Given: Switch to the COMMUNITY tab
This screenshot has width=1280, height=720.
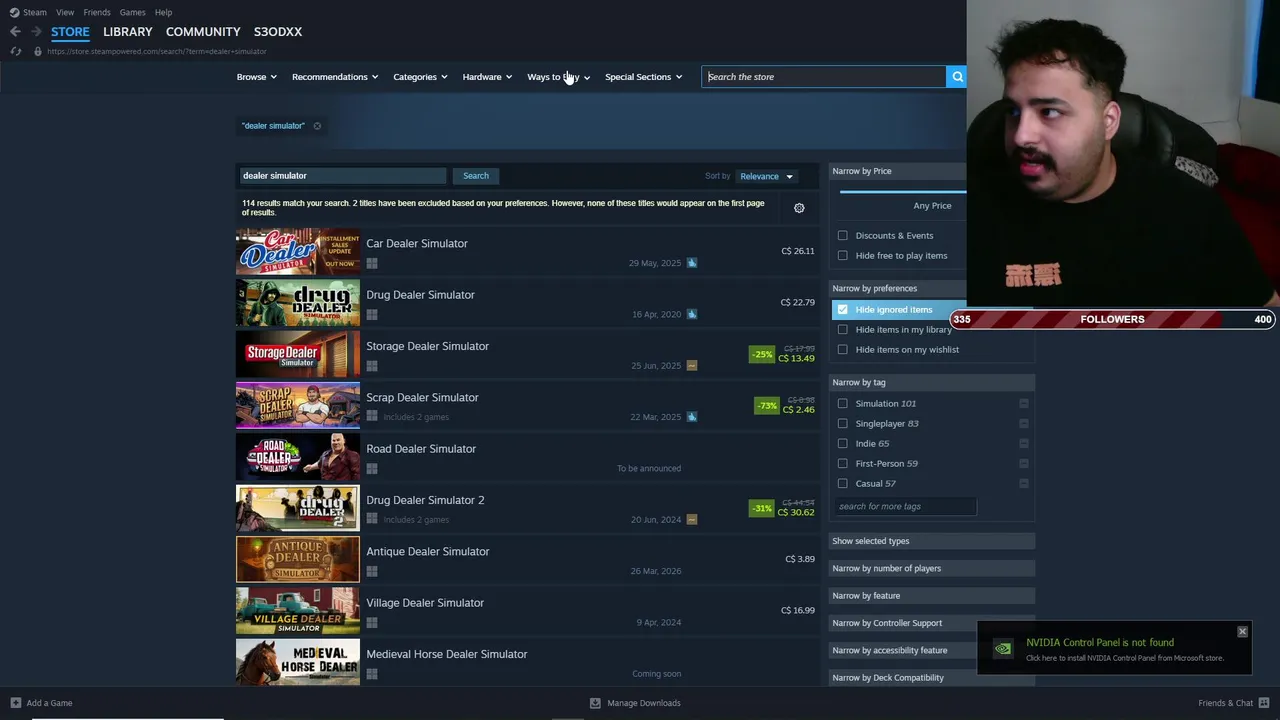Looking at the screenshot, I should coord(203,32).
